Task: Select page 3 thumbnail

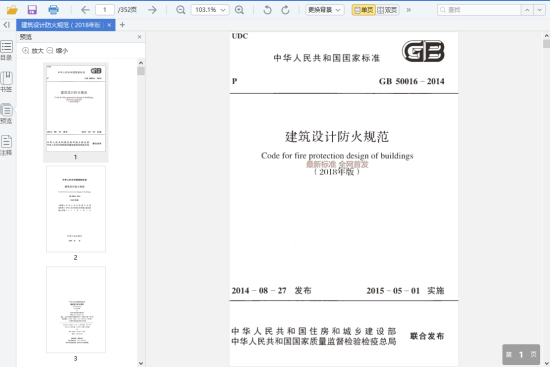Action: click(76, 309)
